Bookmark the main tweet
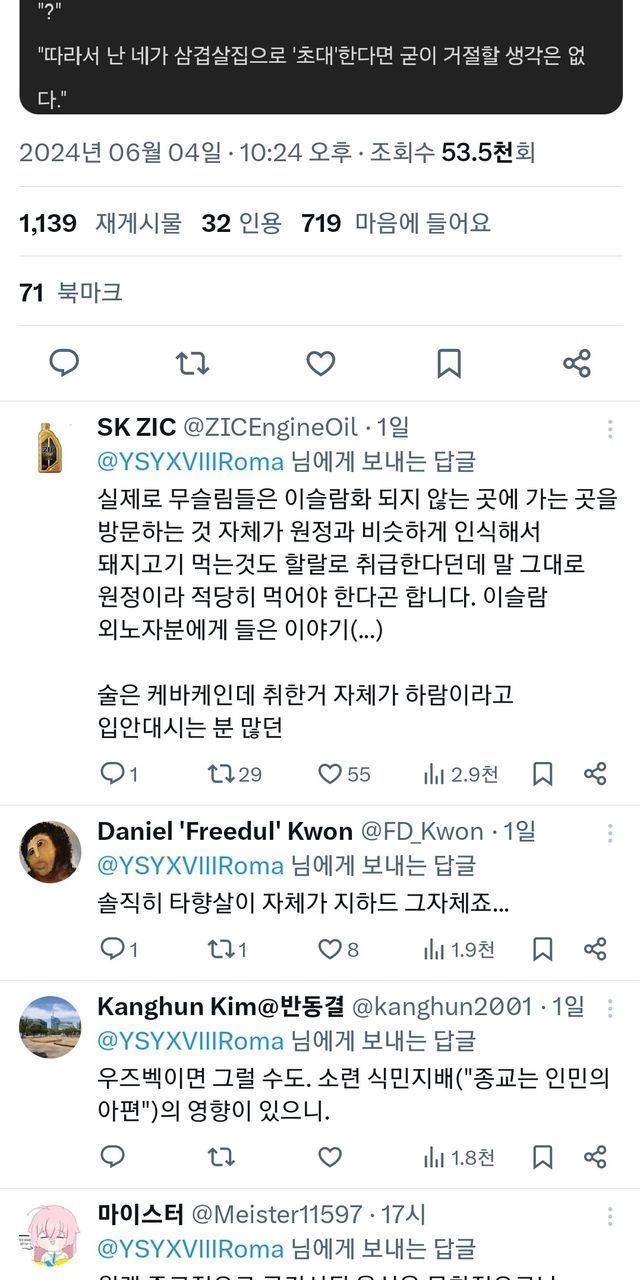Viewport: 640px width, 1280px height. click(449, 363)
